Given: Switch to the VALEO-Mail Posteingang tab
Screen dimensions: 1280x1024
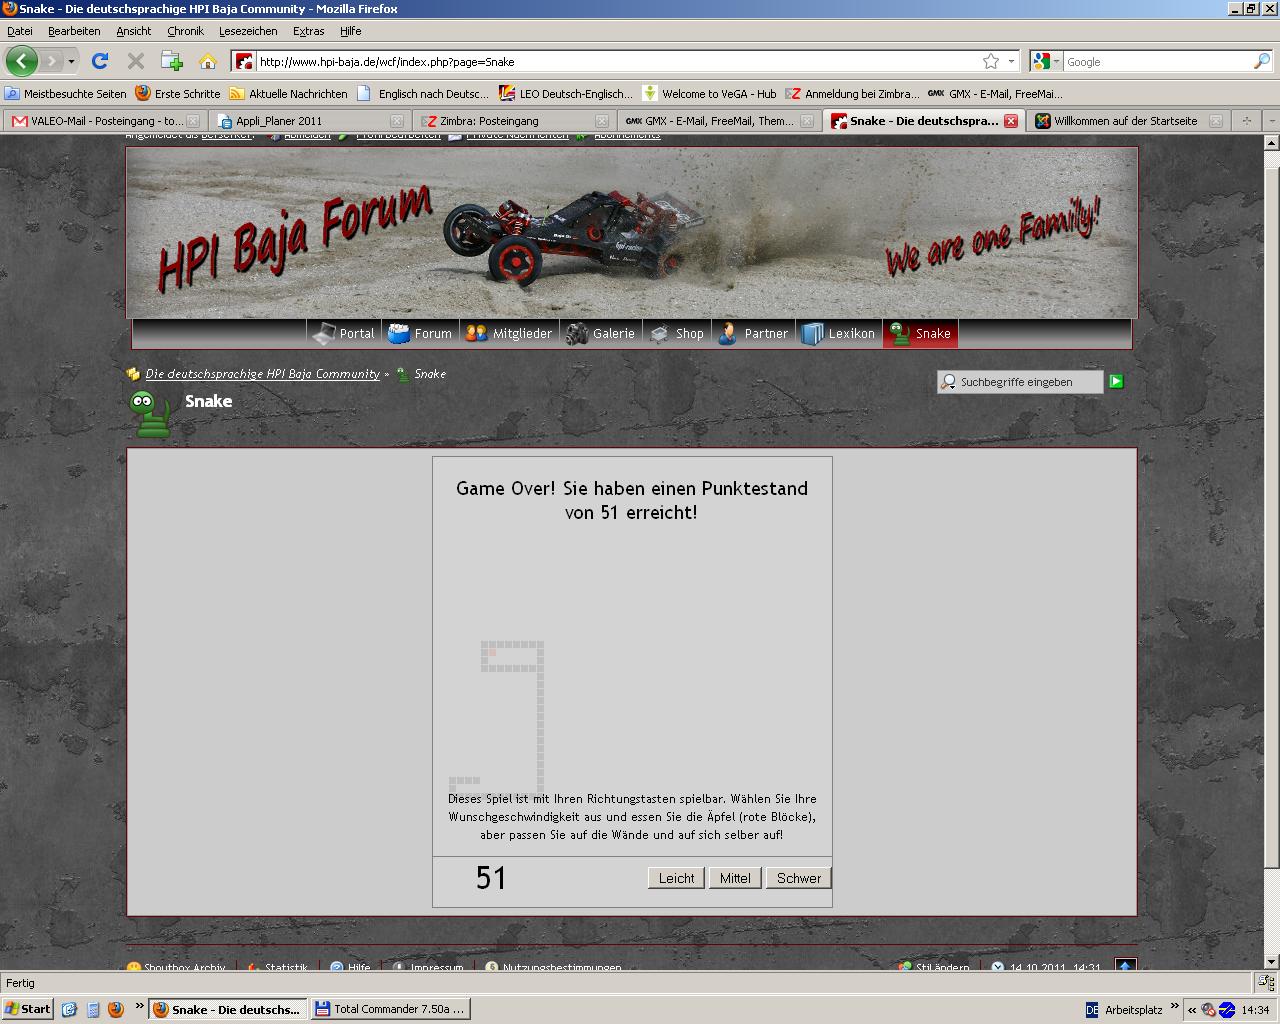Looking at the screenshot, I should coord(105,121).
